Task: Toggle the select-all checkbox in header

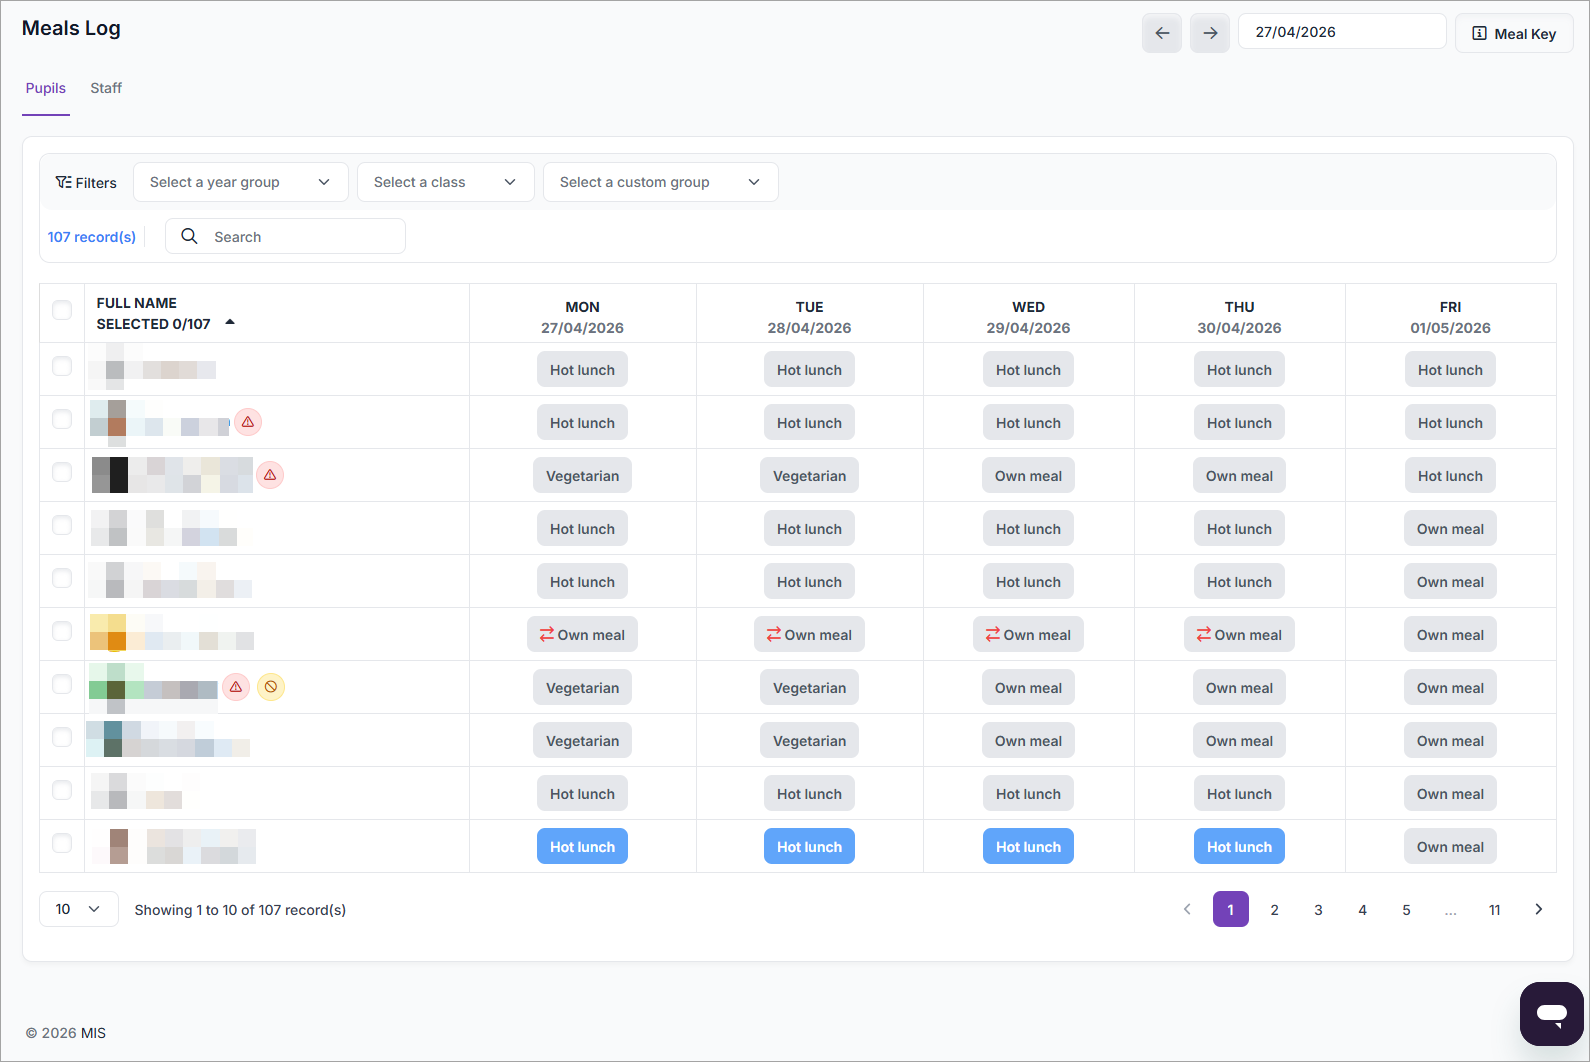Action: pyautogui.click(x=62, y=310)
